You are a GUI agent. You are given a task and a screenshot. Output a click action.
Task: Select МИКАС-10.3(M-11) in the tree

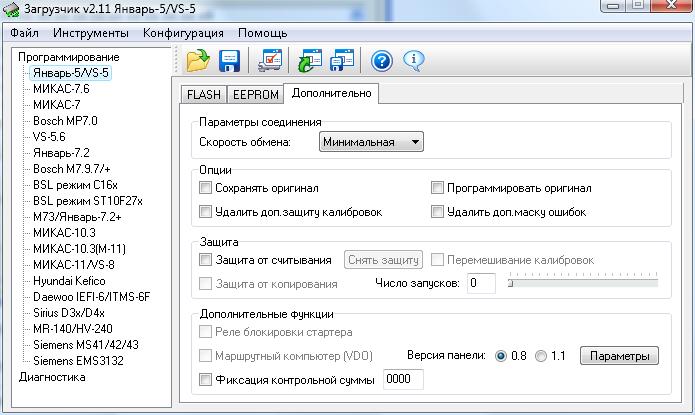point(79,249)
